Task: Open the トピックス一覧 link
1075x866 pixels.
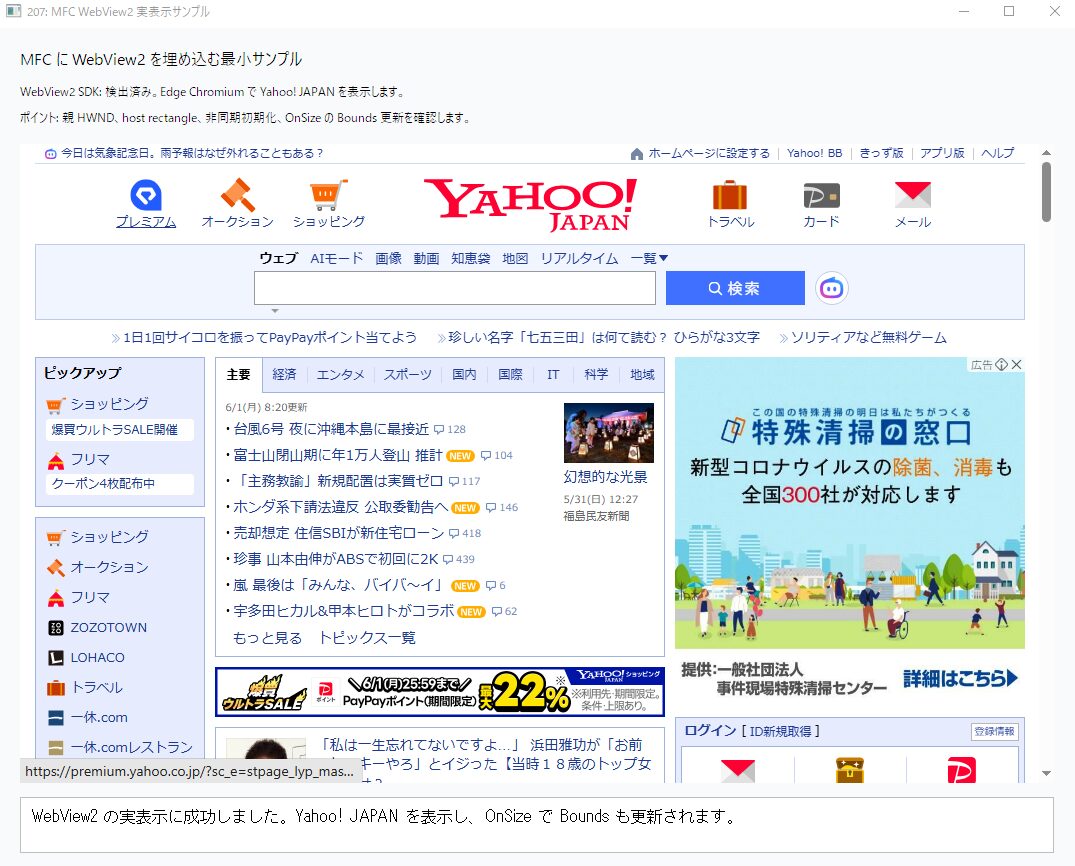Action: point(367,638)
